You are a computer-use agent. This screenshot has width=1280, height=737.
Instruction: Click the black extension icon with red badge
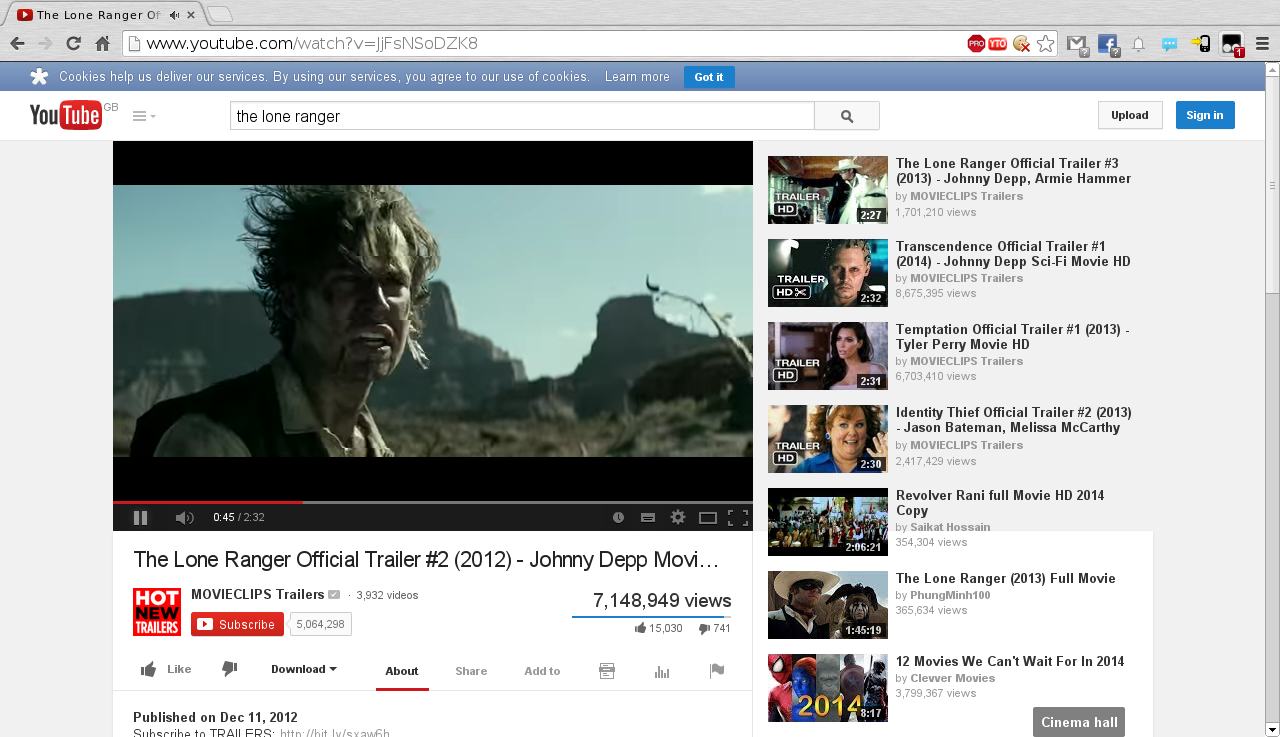pyautogui.click(x=1232, y=44)
